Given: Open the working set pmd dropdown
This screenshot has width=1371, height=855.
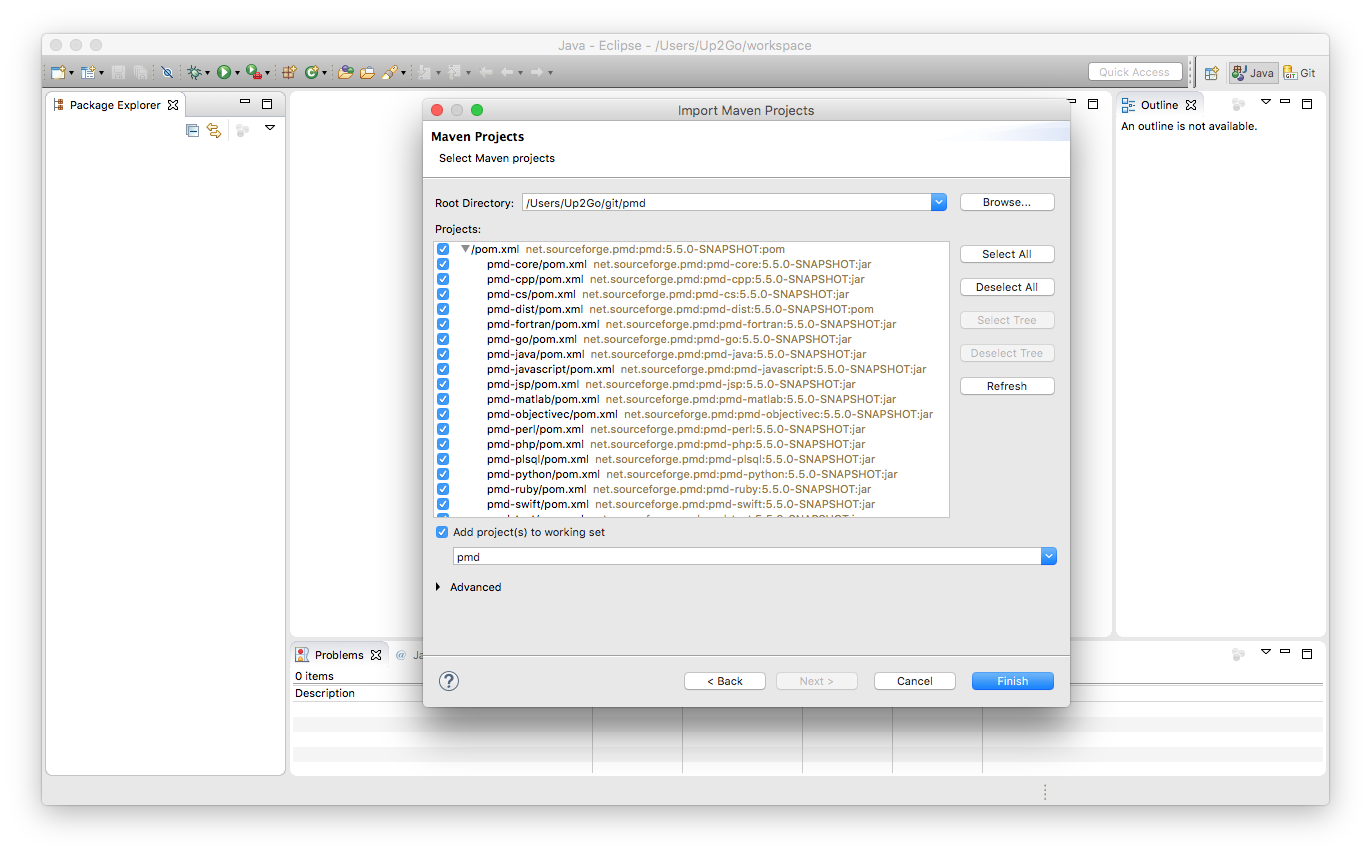Looking at the screenshot, I should [x=1048, y=556].
